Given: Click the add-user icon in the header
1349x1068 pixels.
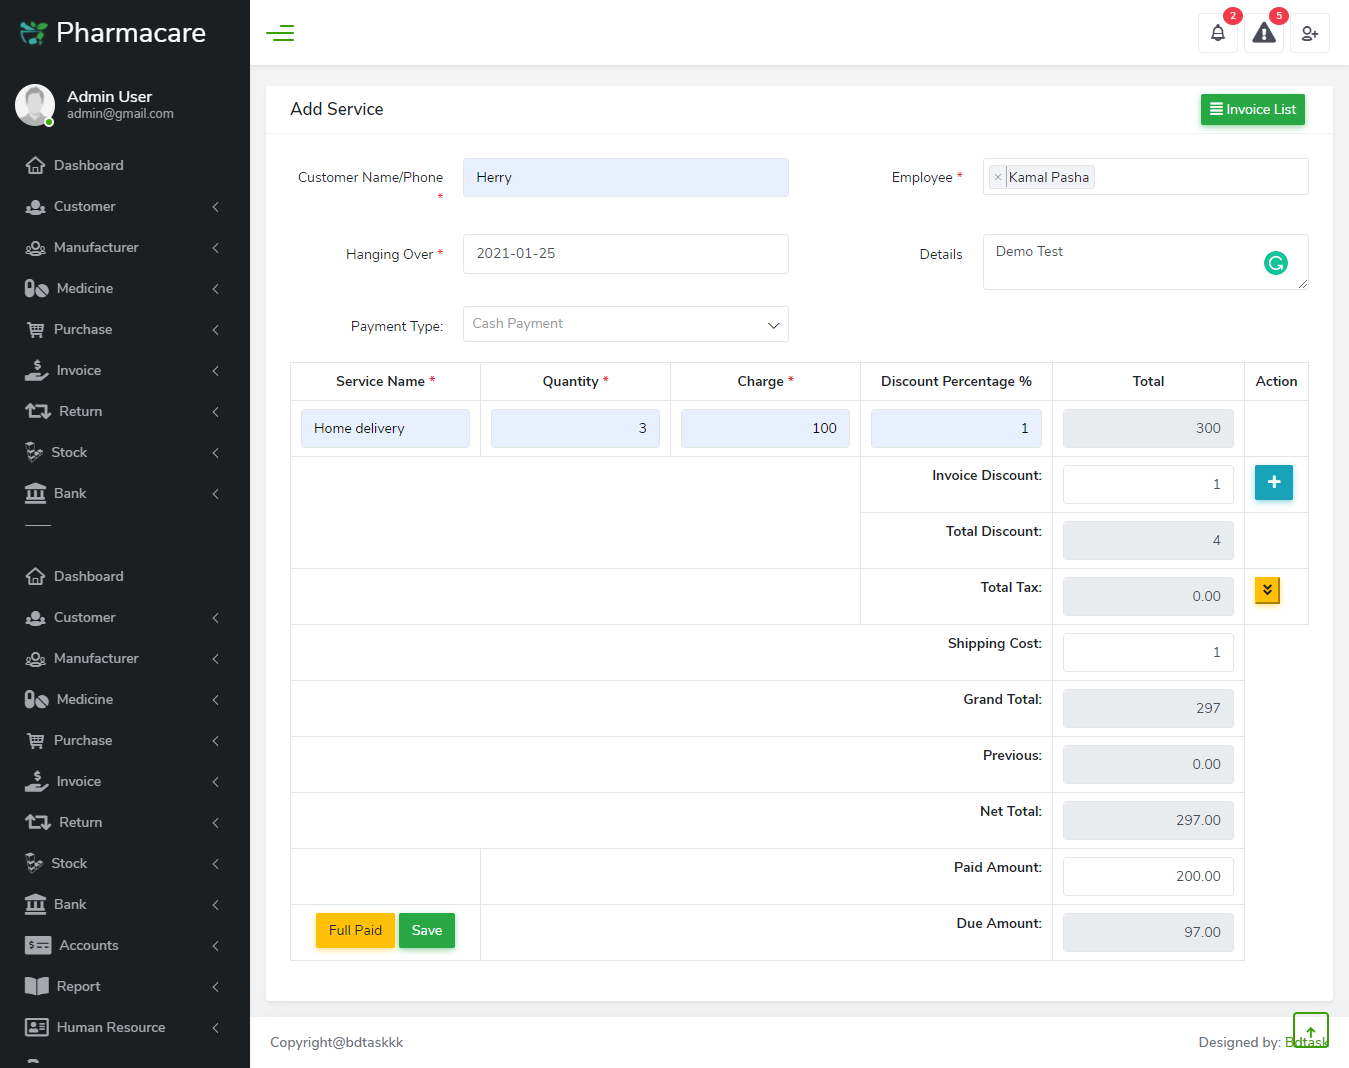Looking at the screenshot, I should [x=1309, y=33].
